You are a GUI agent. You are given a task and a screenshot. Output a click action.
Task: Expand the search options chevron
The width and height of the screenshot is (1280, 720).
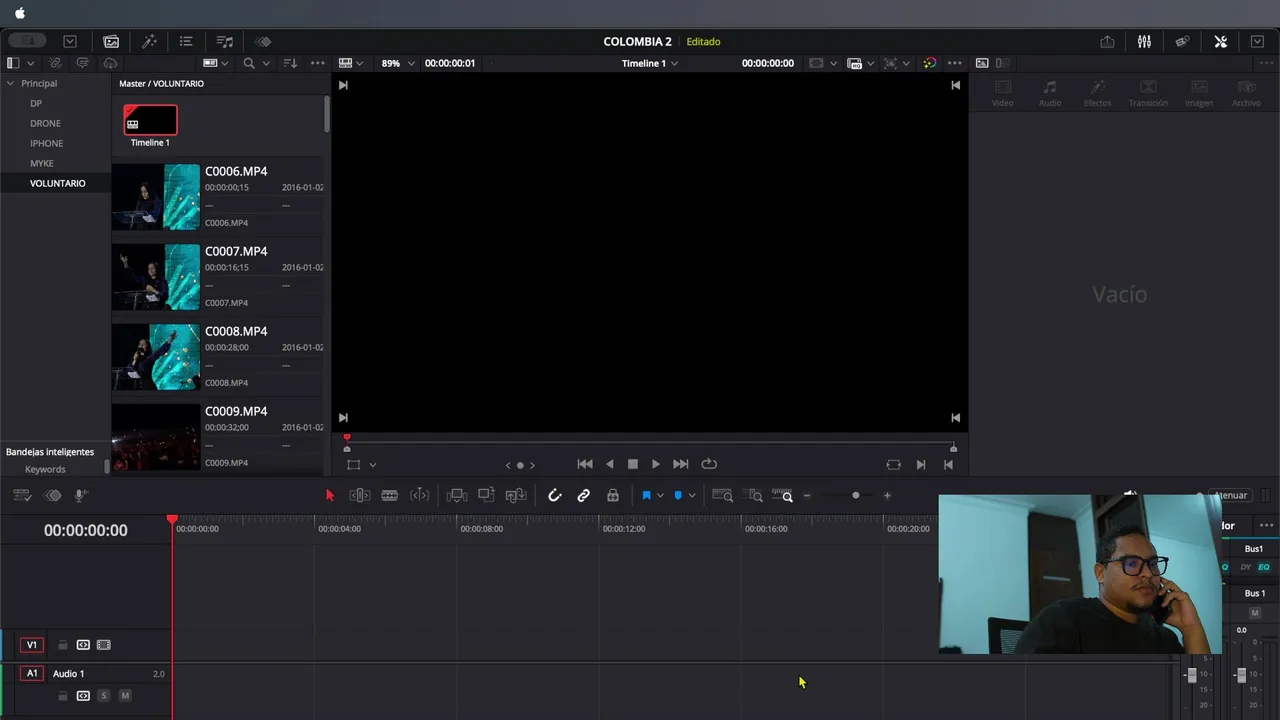tap(265, 63)
